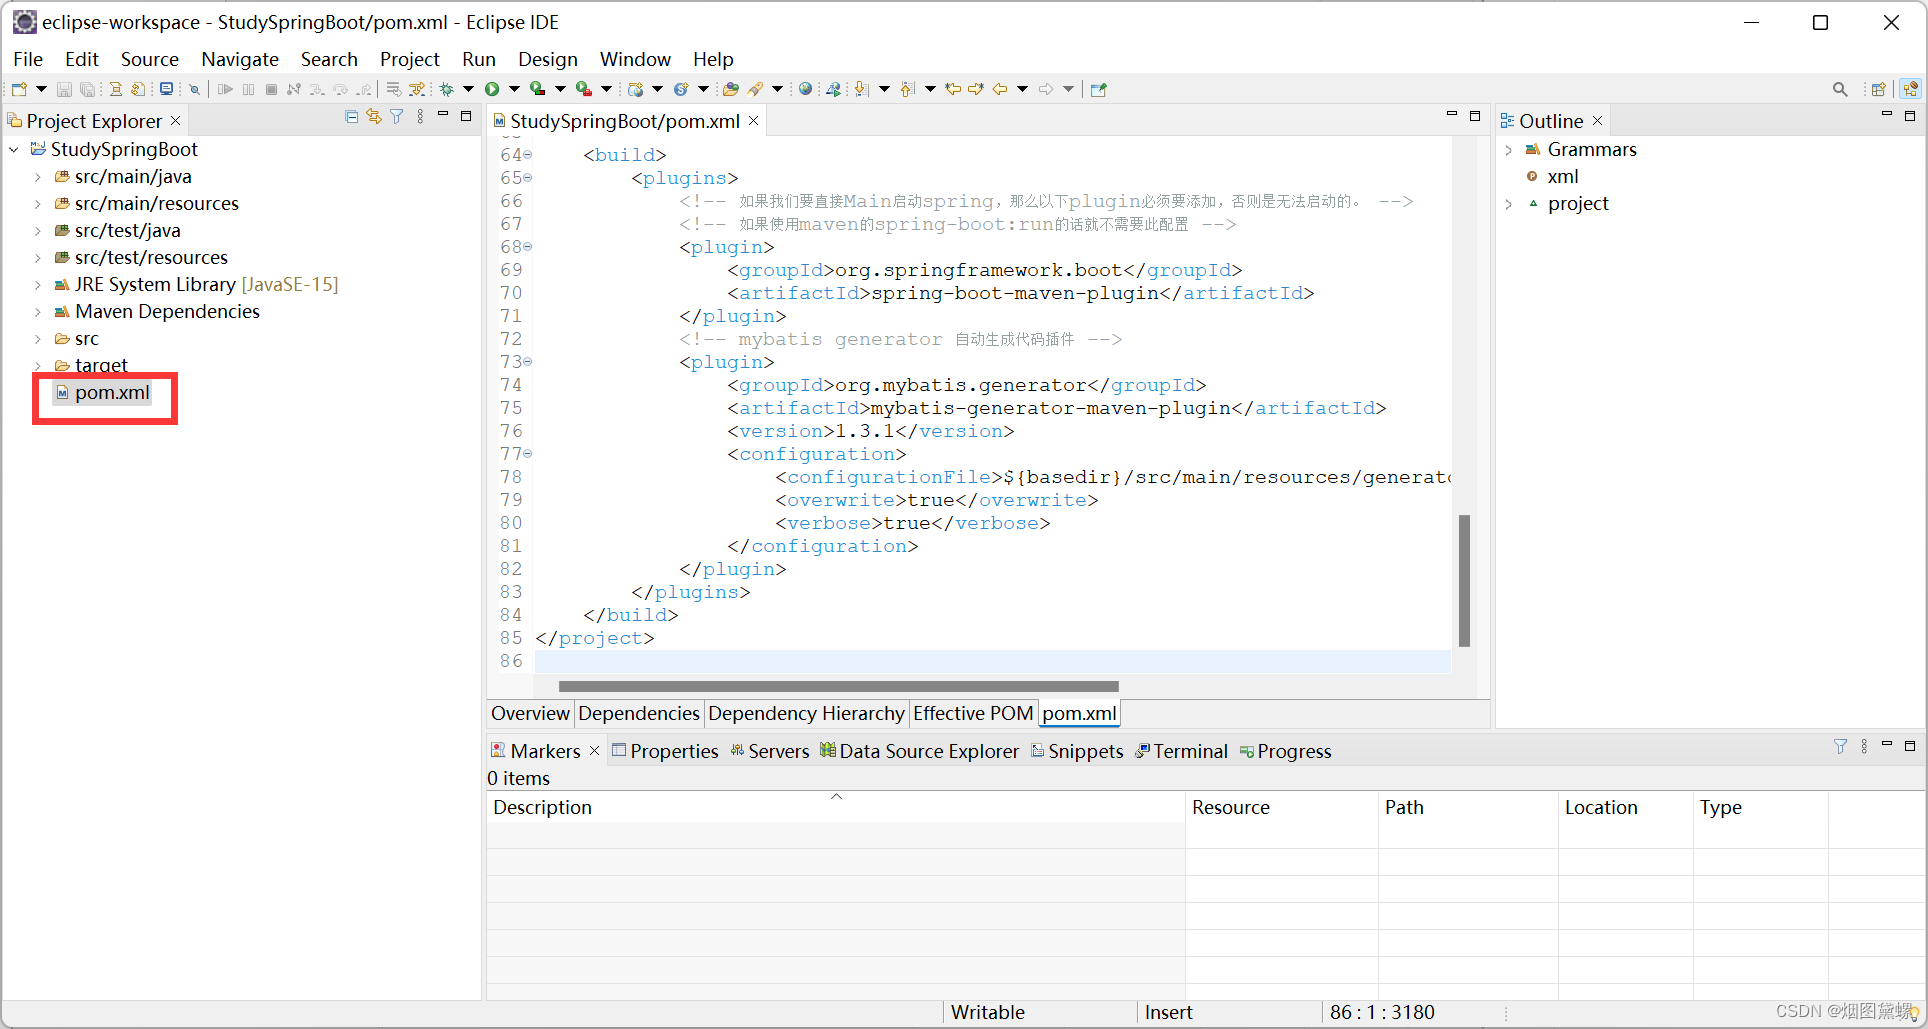Screen dimensions: 1928x1029
Task: Open the New wizard dropdown arrow
Action: click(41, 89)
